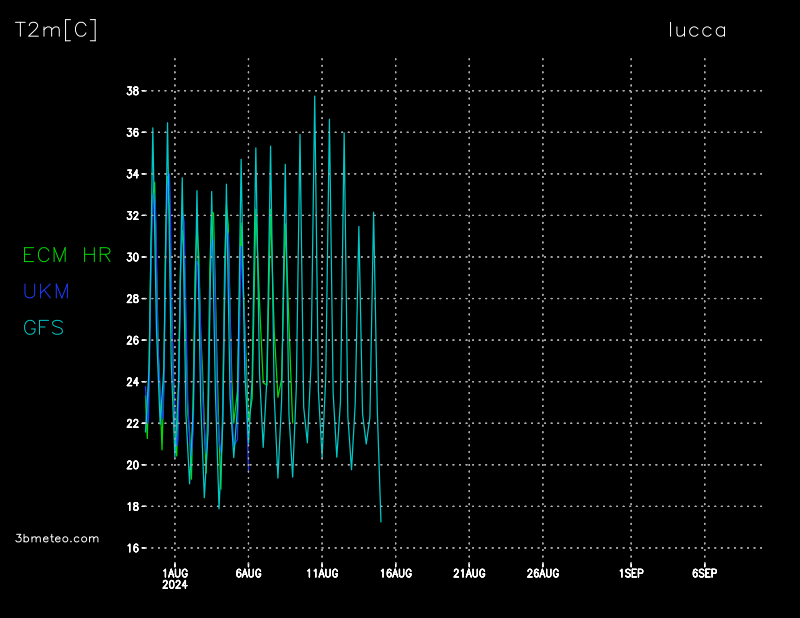
Task: Open the 3bmeteo.com watermark link
Action: click(58, 538)
